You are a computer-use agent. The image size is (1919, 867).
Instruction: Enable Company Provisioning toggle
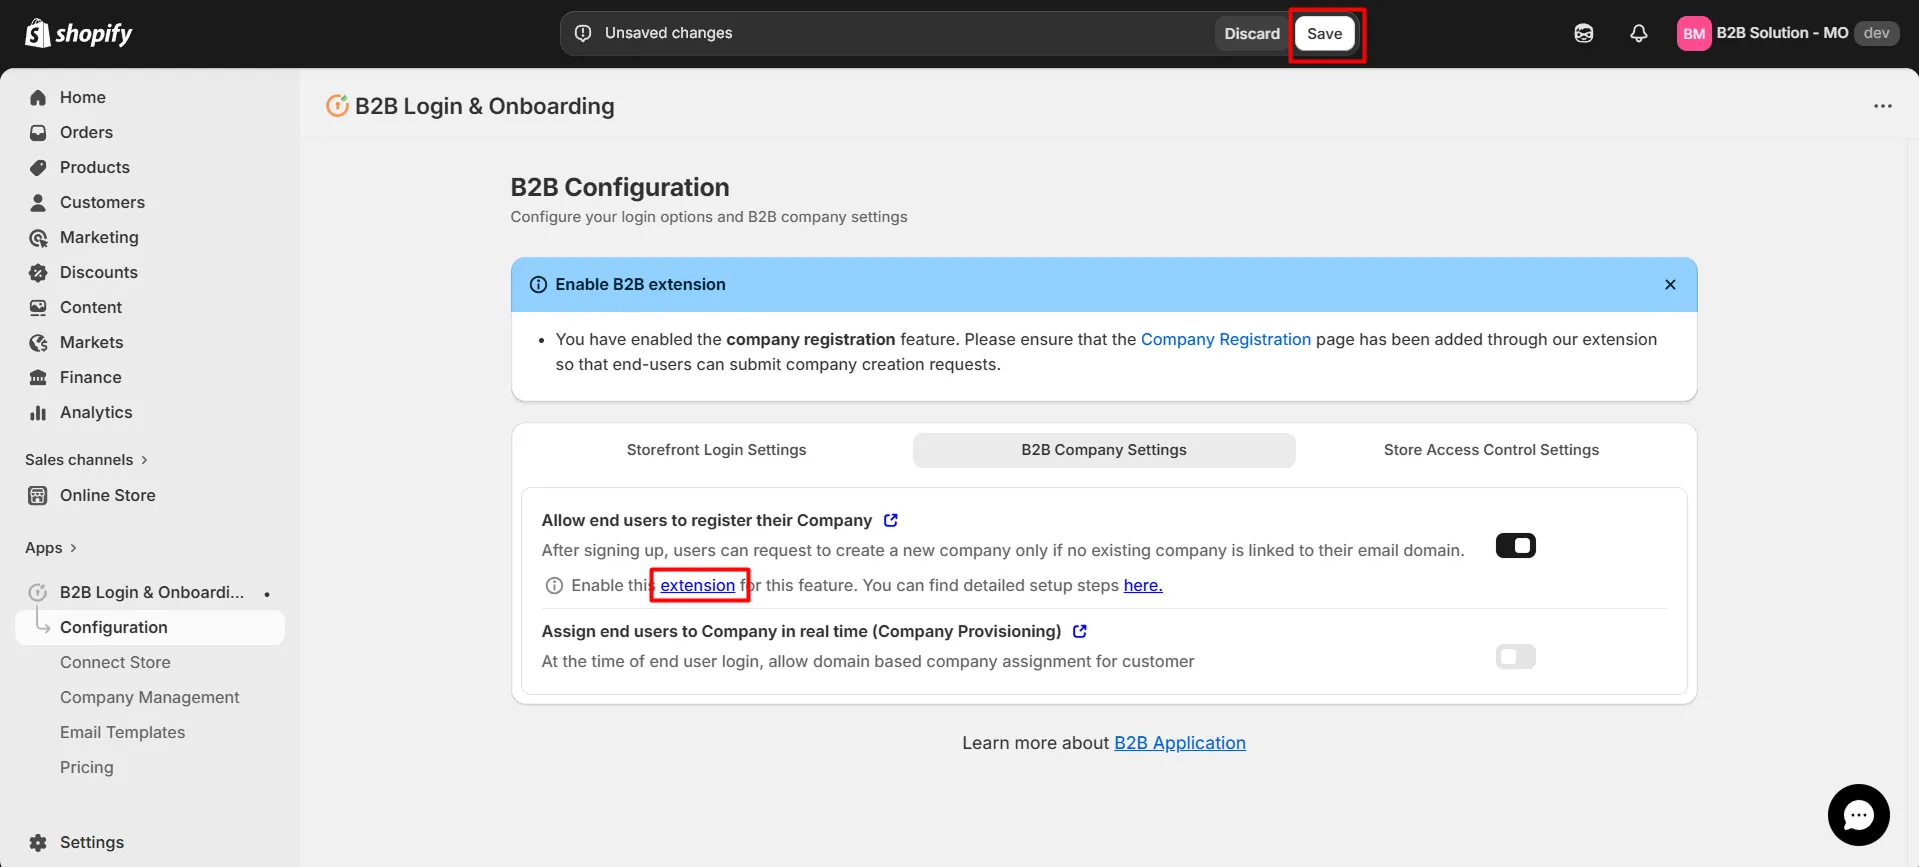[1515, 656]
